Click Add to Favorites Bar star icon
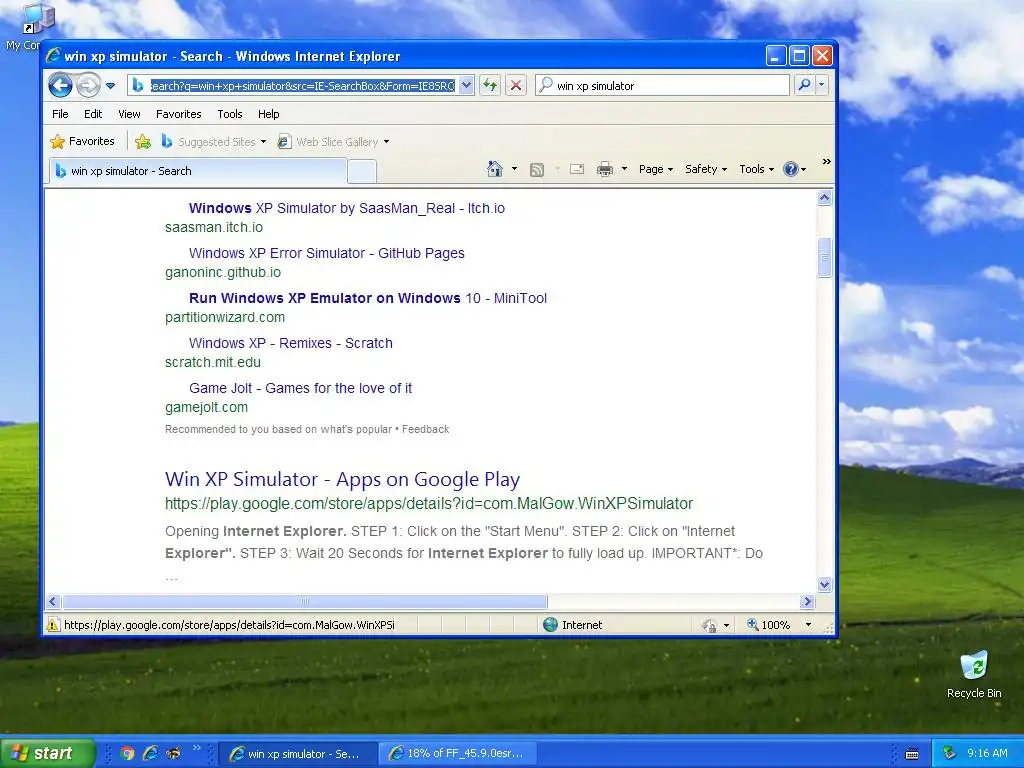The width and height of the screenshot is (1024, 768). click(x=143, y=141)
